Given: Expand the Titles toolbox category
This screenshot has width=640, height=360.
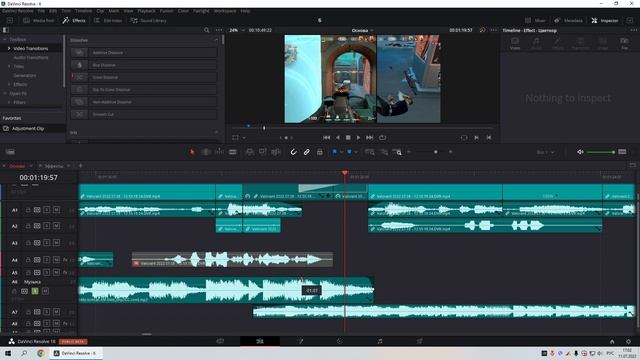Looking at the screenshot, I should pyautogui.click(x=9, y=66).
